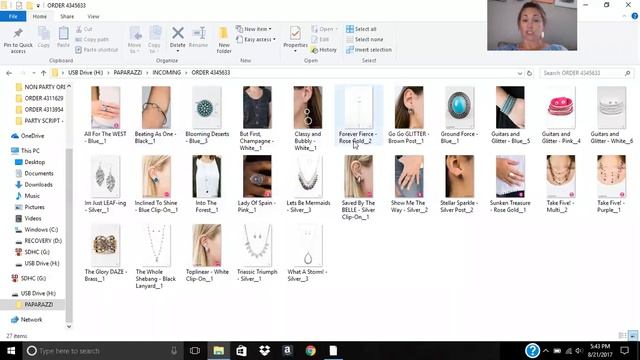Click INCOMING in the address path
Viewport: 640px width, 360px height.
pos(167,73)
